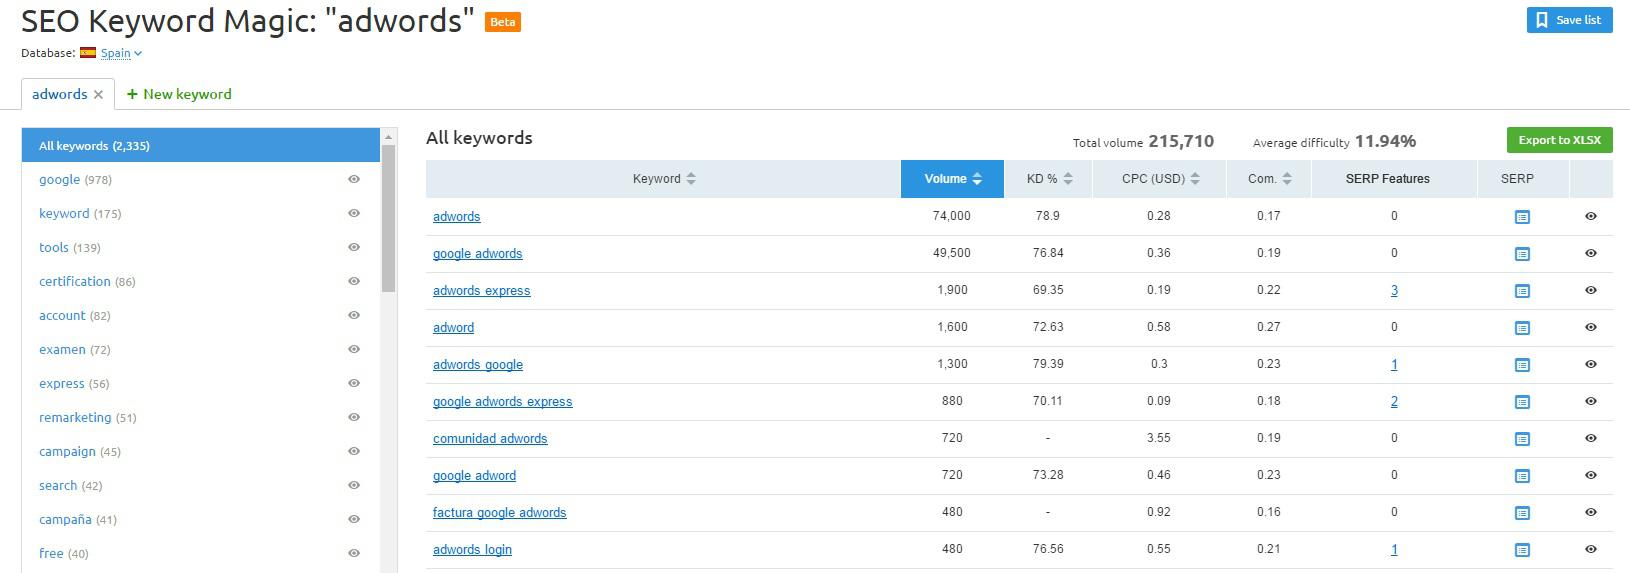Click the SERP Features column header

coord(1387,179)
